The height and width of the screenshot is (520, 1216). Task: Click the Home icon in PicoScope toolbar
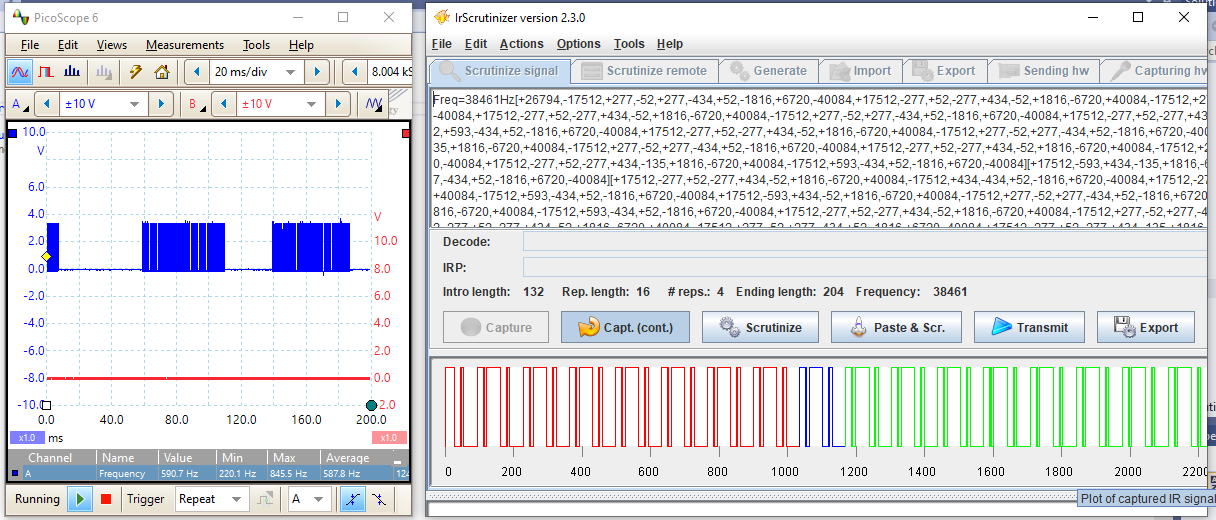[161, 72]
